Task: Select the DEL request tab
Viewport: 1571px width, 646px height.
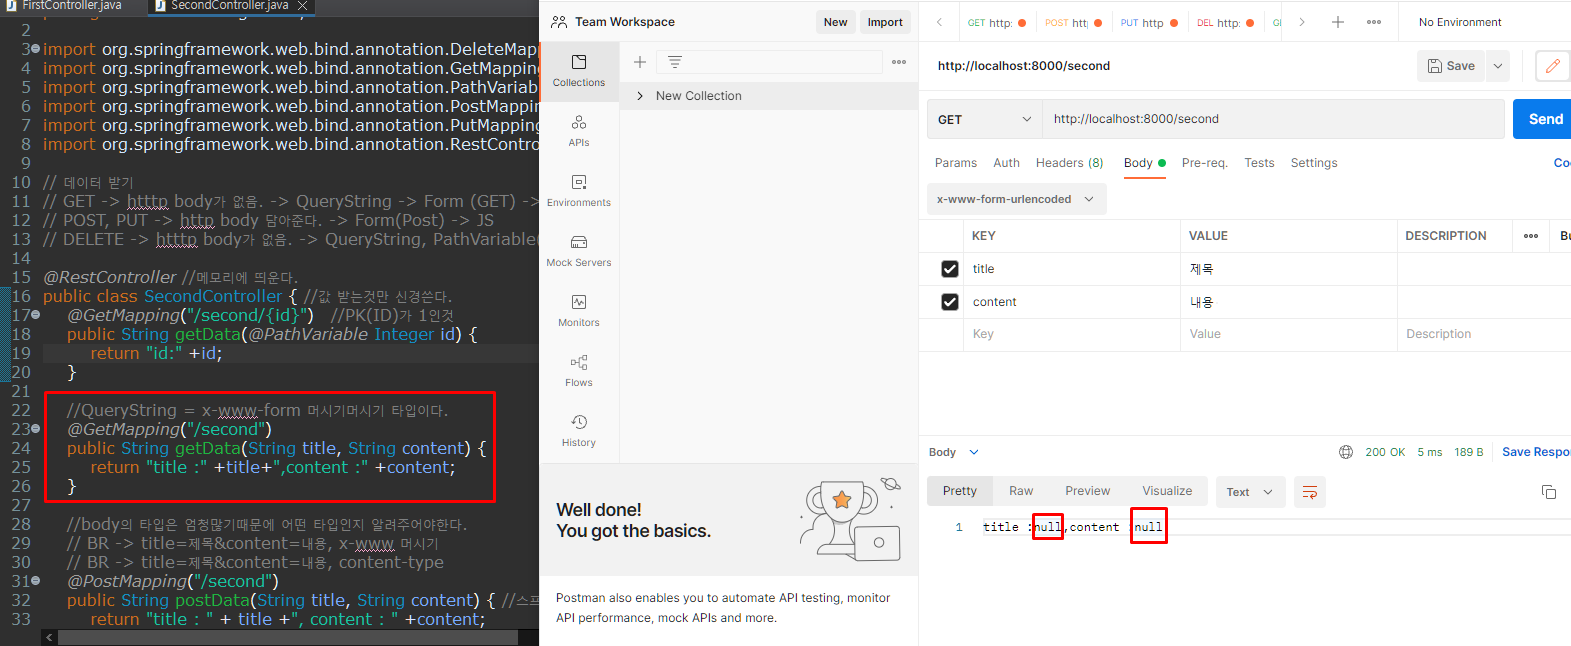Action: pyautogui.click(x=1225, y=23)
